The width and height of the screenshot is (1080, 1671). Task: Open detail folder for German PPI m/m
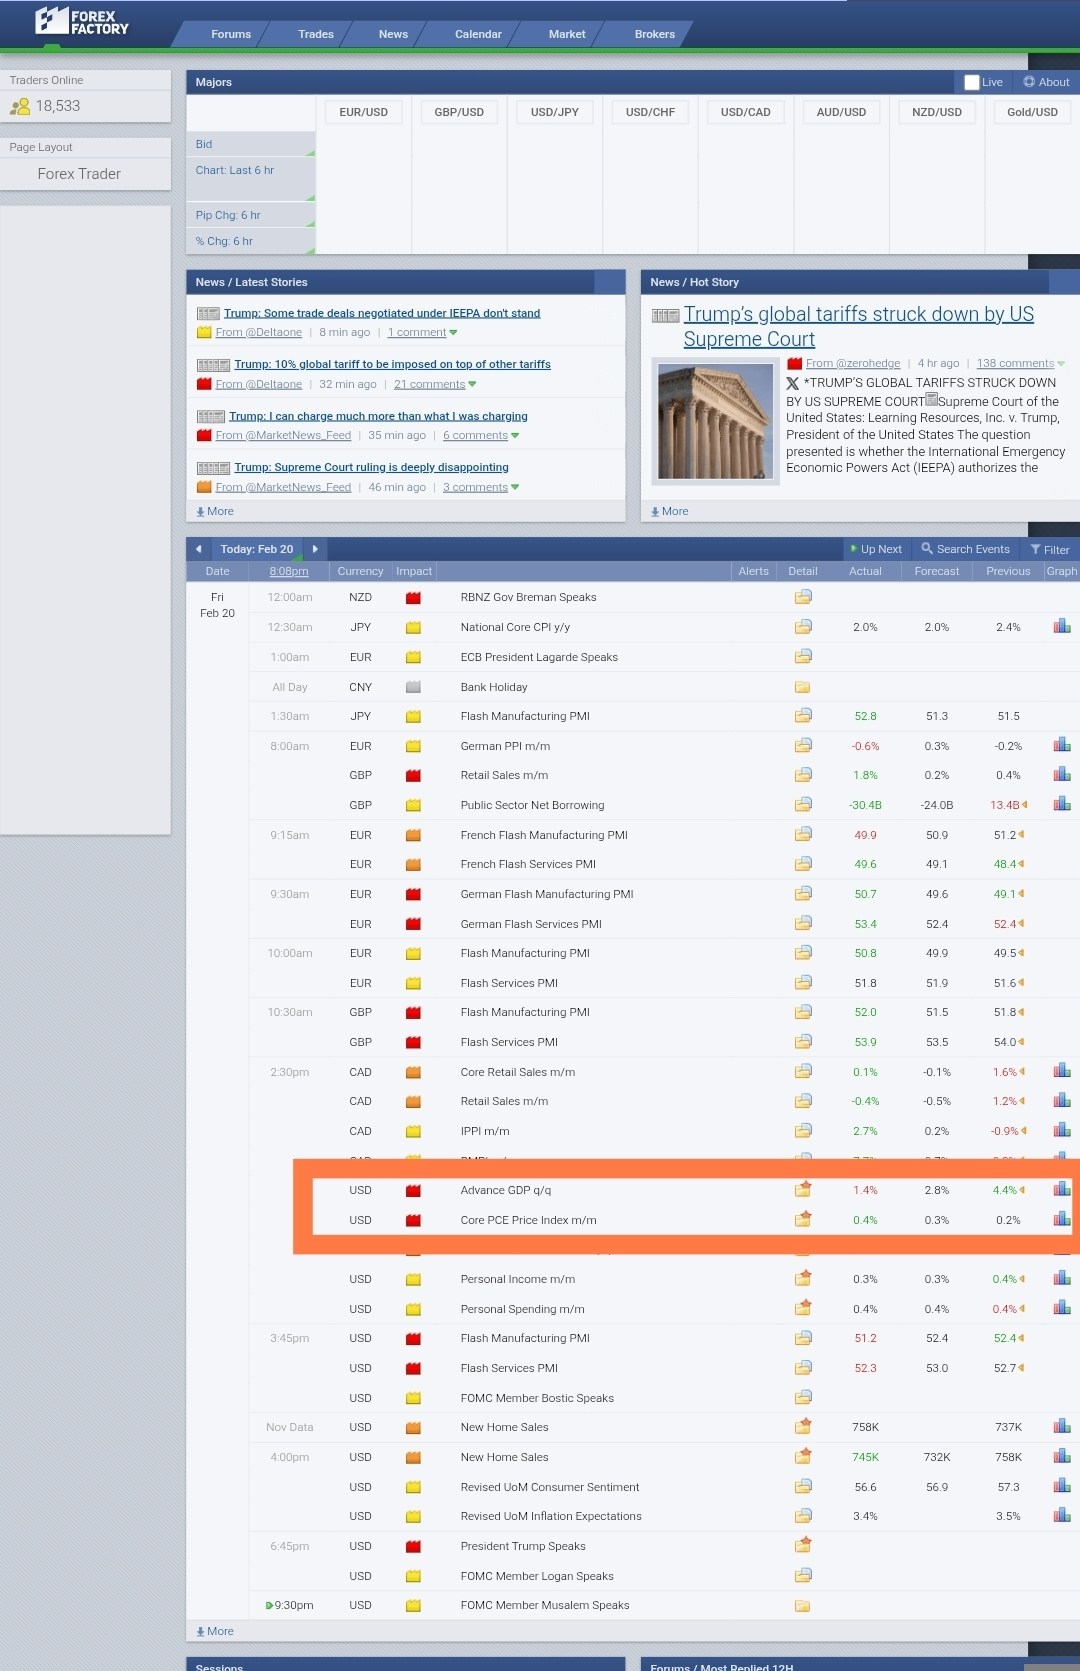point(803,745)
